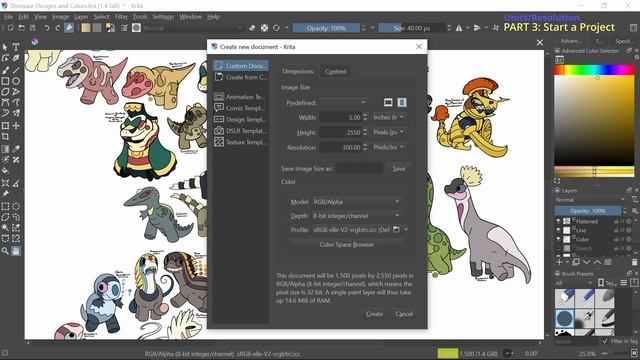Open the Filter menu
The image size is (640, 360).
pos(121,17)
